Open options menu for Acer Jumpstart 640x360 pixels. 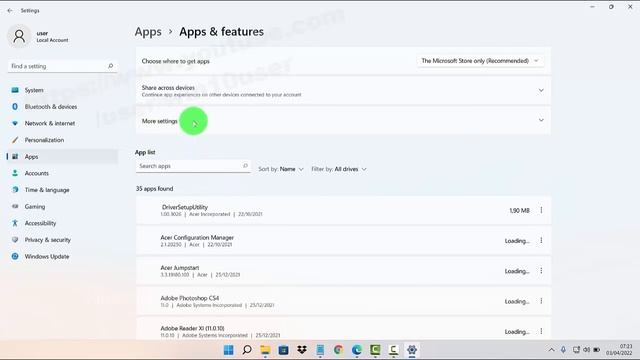(541, 271)
